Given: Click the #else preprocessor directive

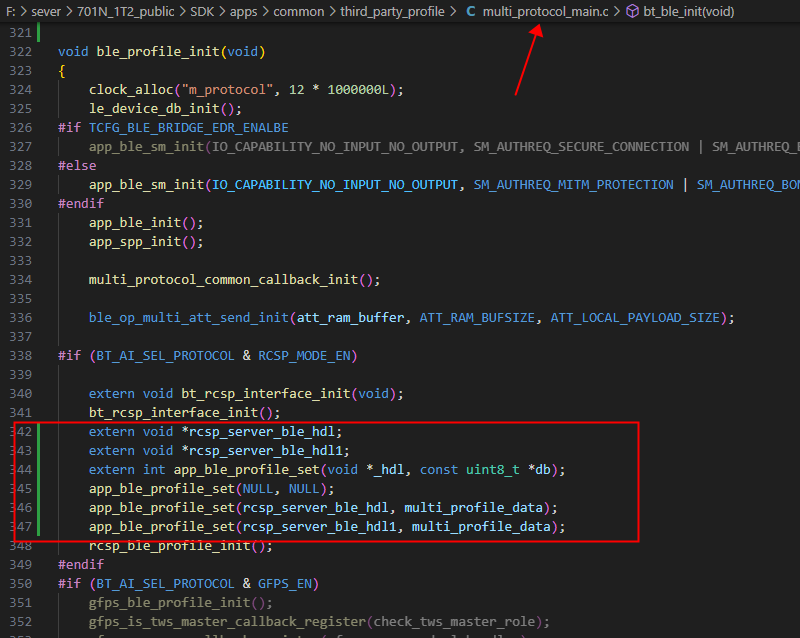Looking at the screenshot, I should point(77,166).
